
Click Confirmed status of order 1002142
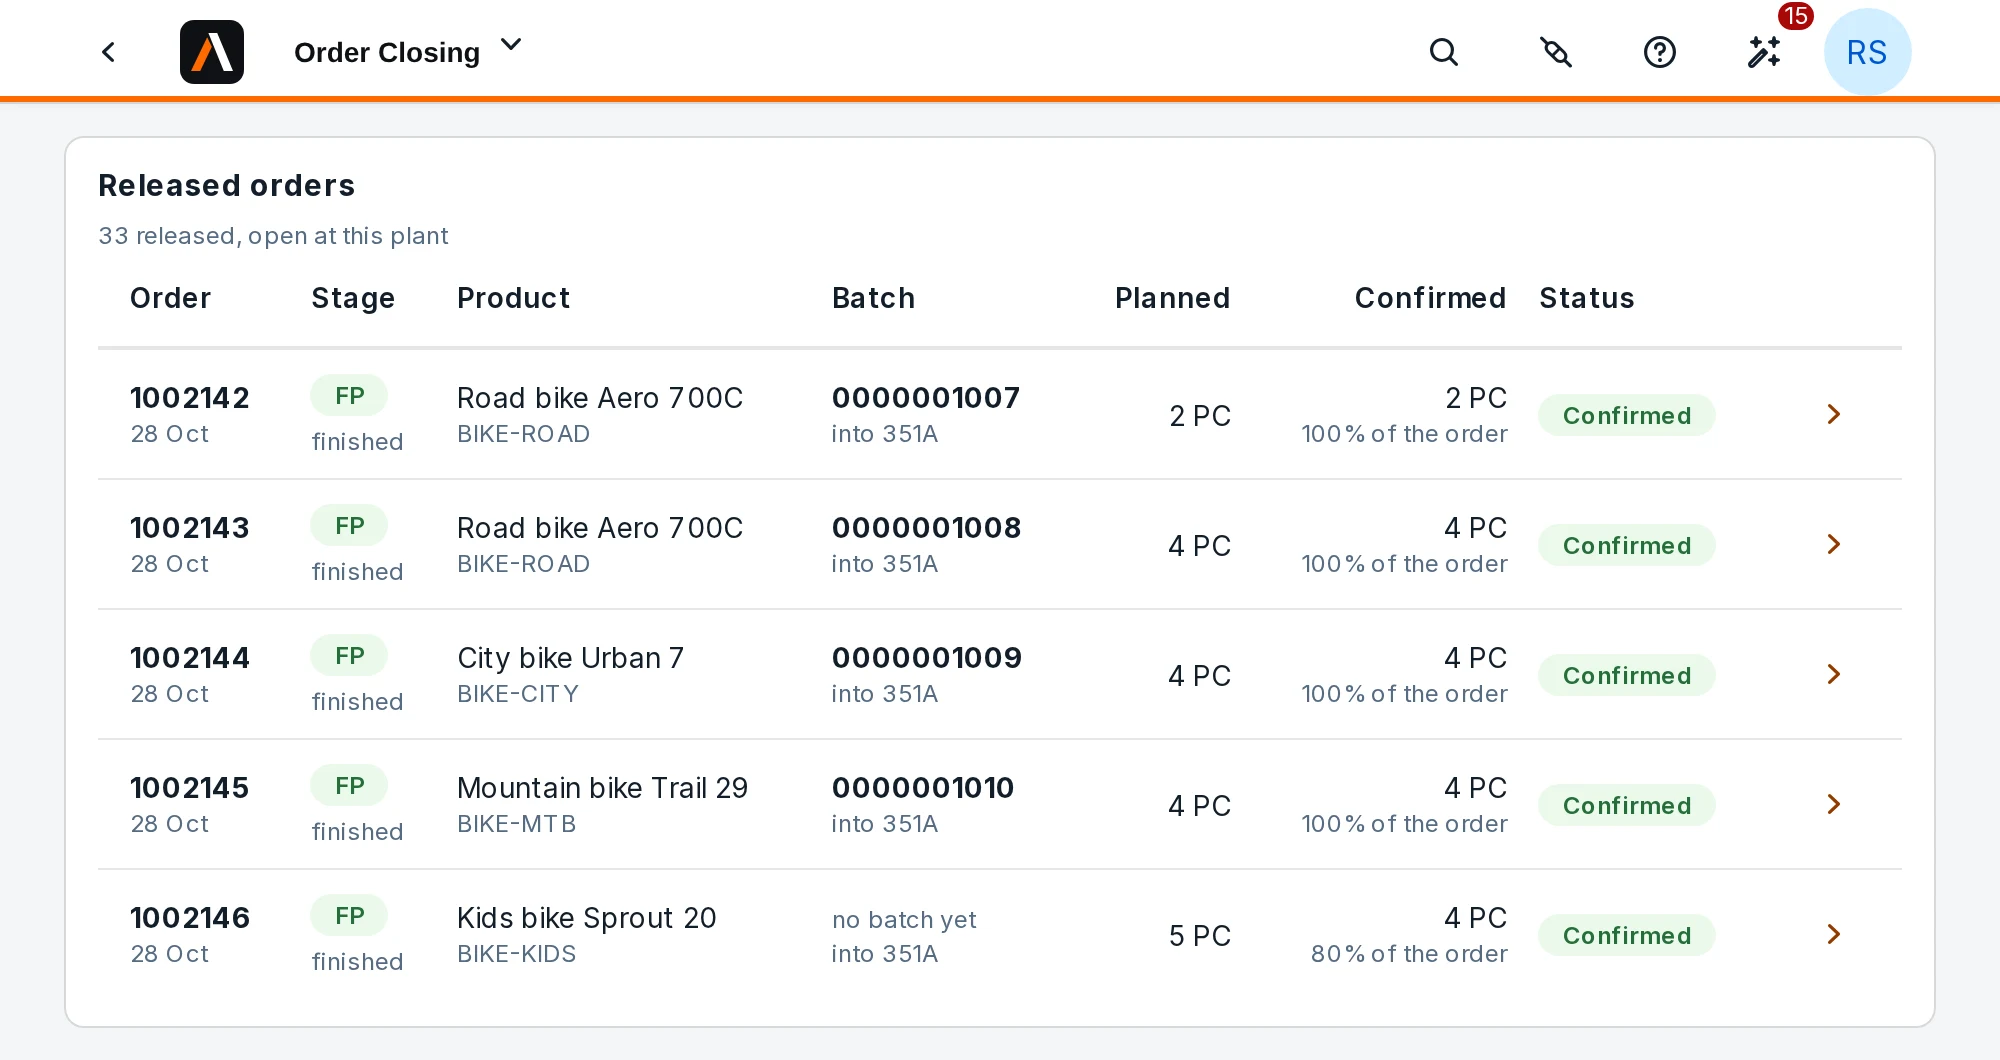(x=1627, y=415)
